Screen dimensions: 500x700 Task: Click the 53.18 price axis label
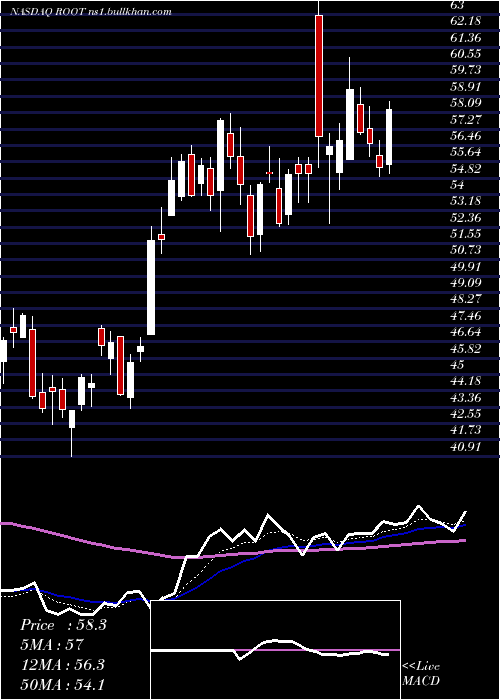click(x=466, y=201)
